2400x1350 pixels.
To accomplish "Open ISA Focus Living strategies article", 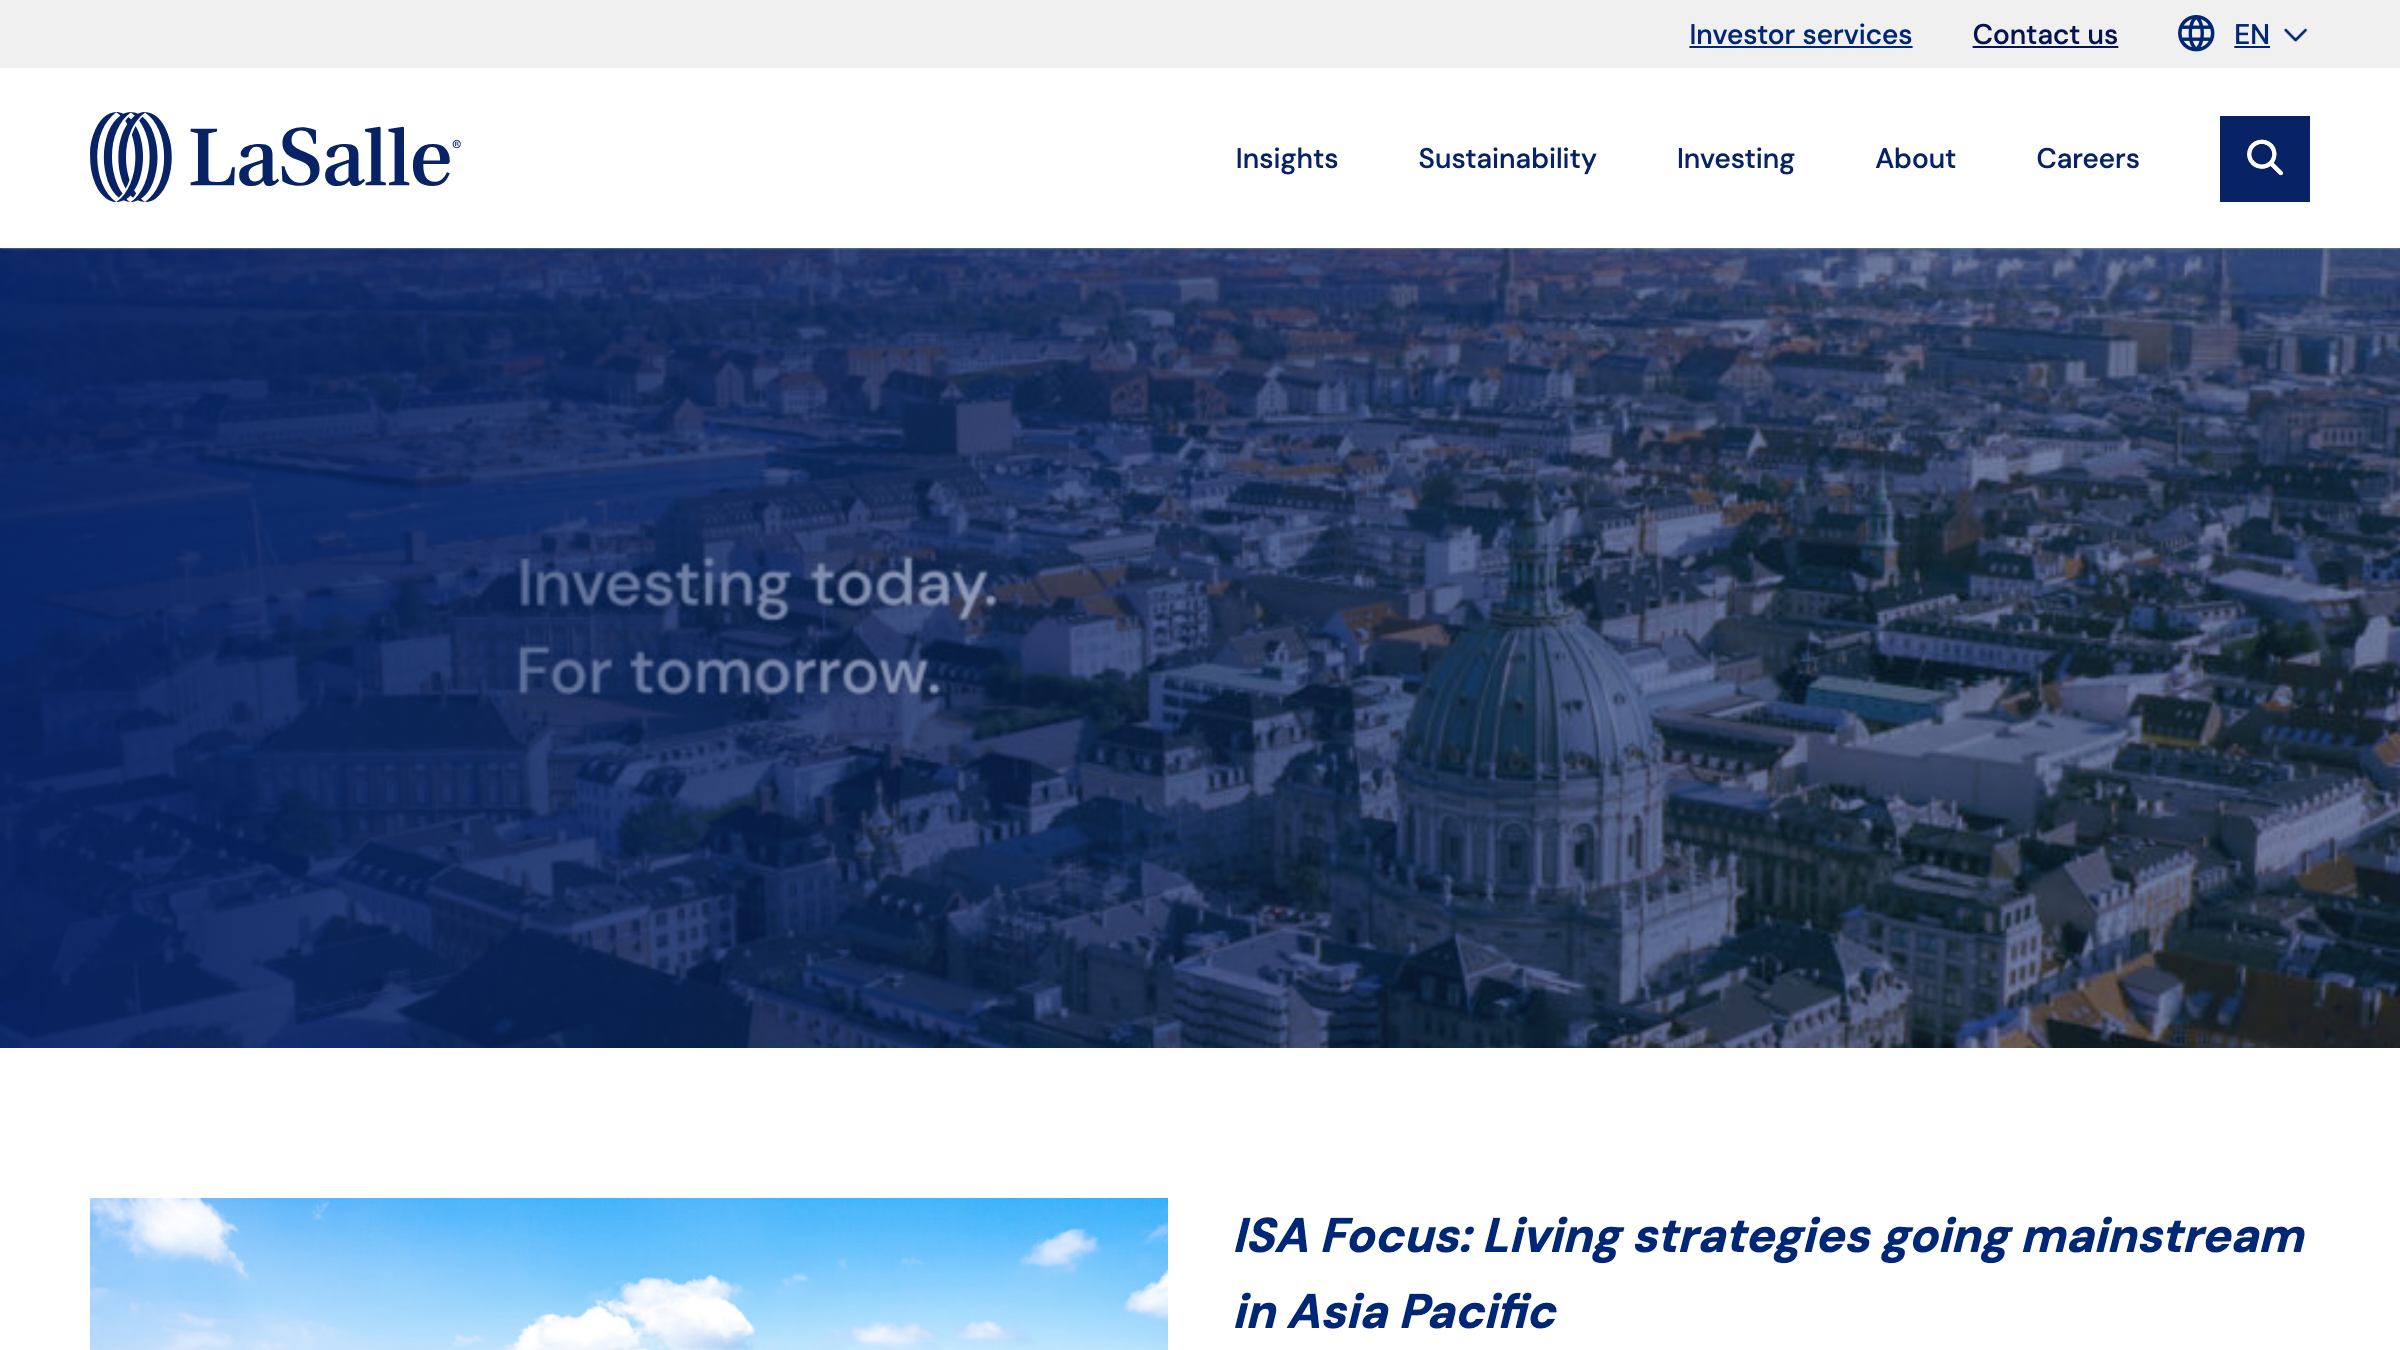I will (1768, 1273).
